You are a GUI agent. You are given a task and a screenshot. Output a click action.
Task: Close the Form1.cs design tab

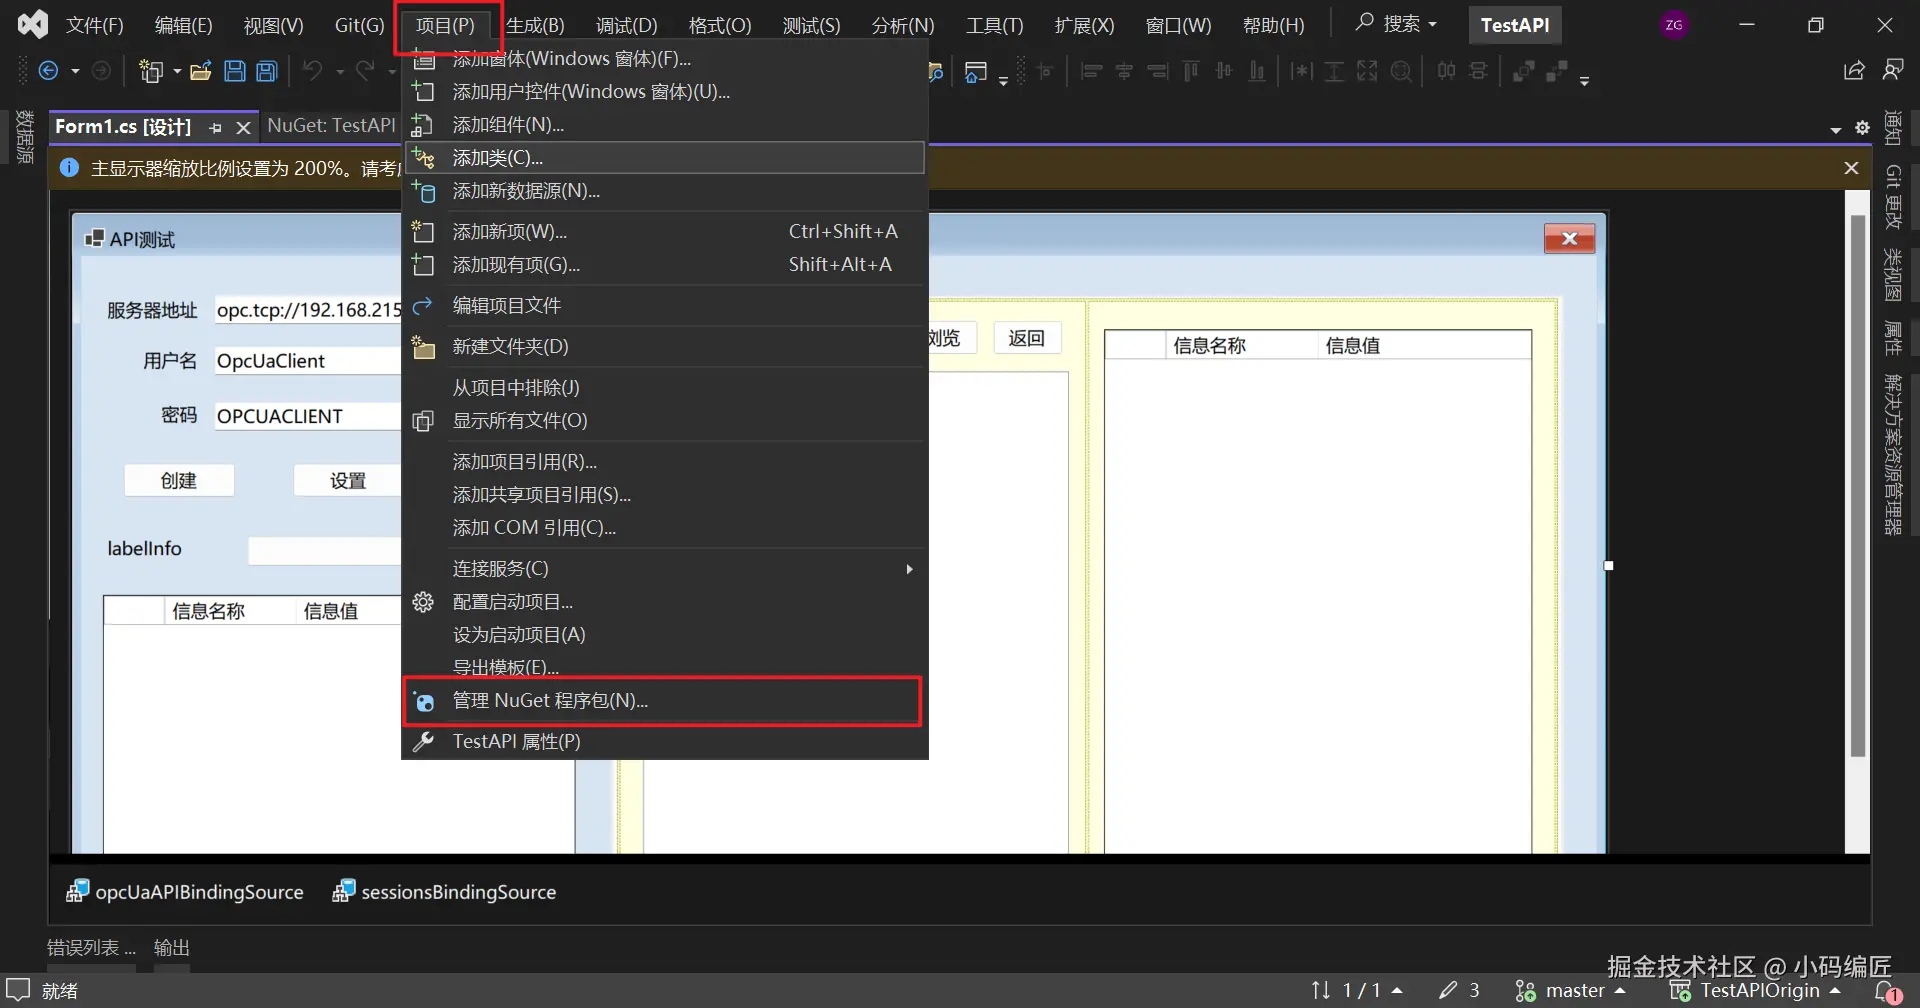[243, 128]
